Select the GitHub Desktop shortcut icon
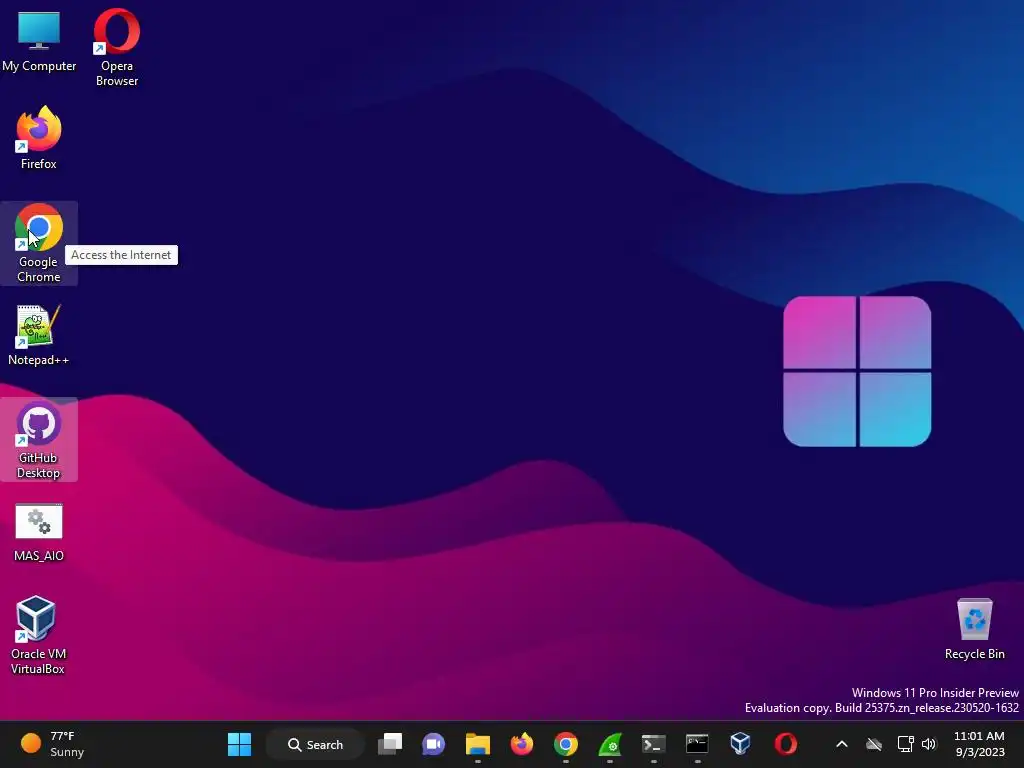Viewport: 1024px width, 768px height. (39, 439)
